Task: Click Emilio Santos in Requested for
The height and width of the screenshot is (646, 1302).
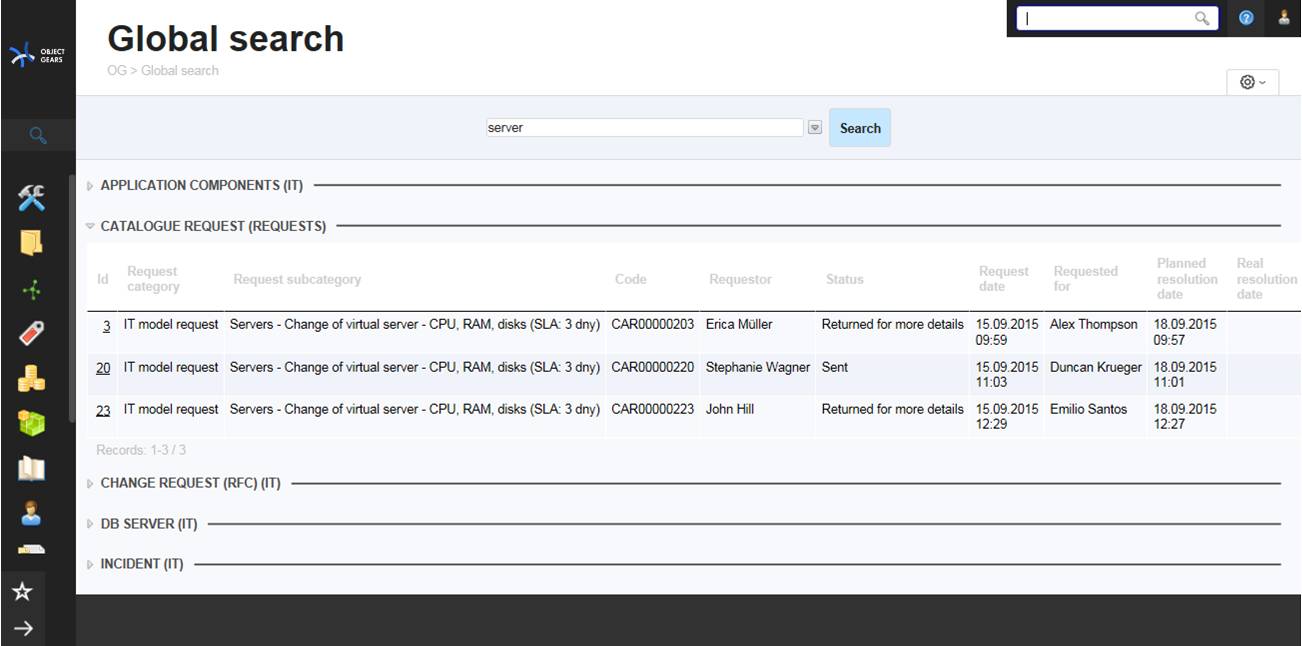Action: (1089, 410)
